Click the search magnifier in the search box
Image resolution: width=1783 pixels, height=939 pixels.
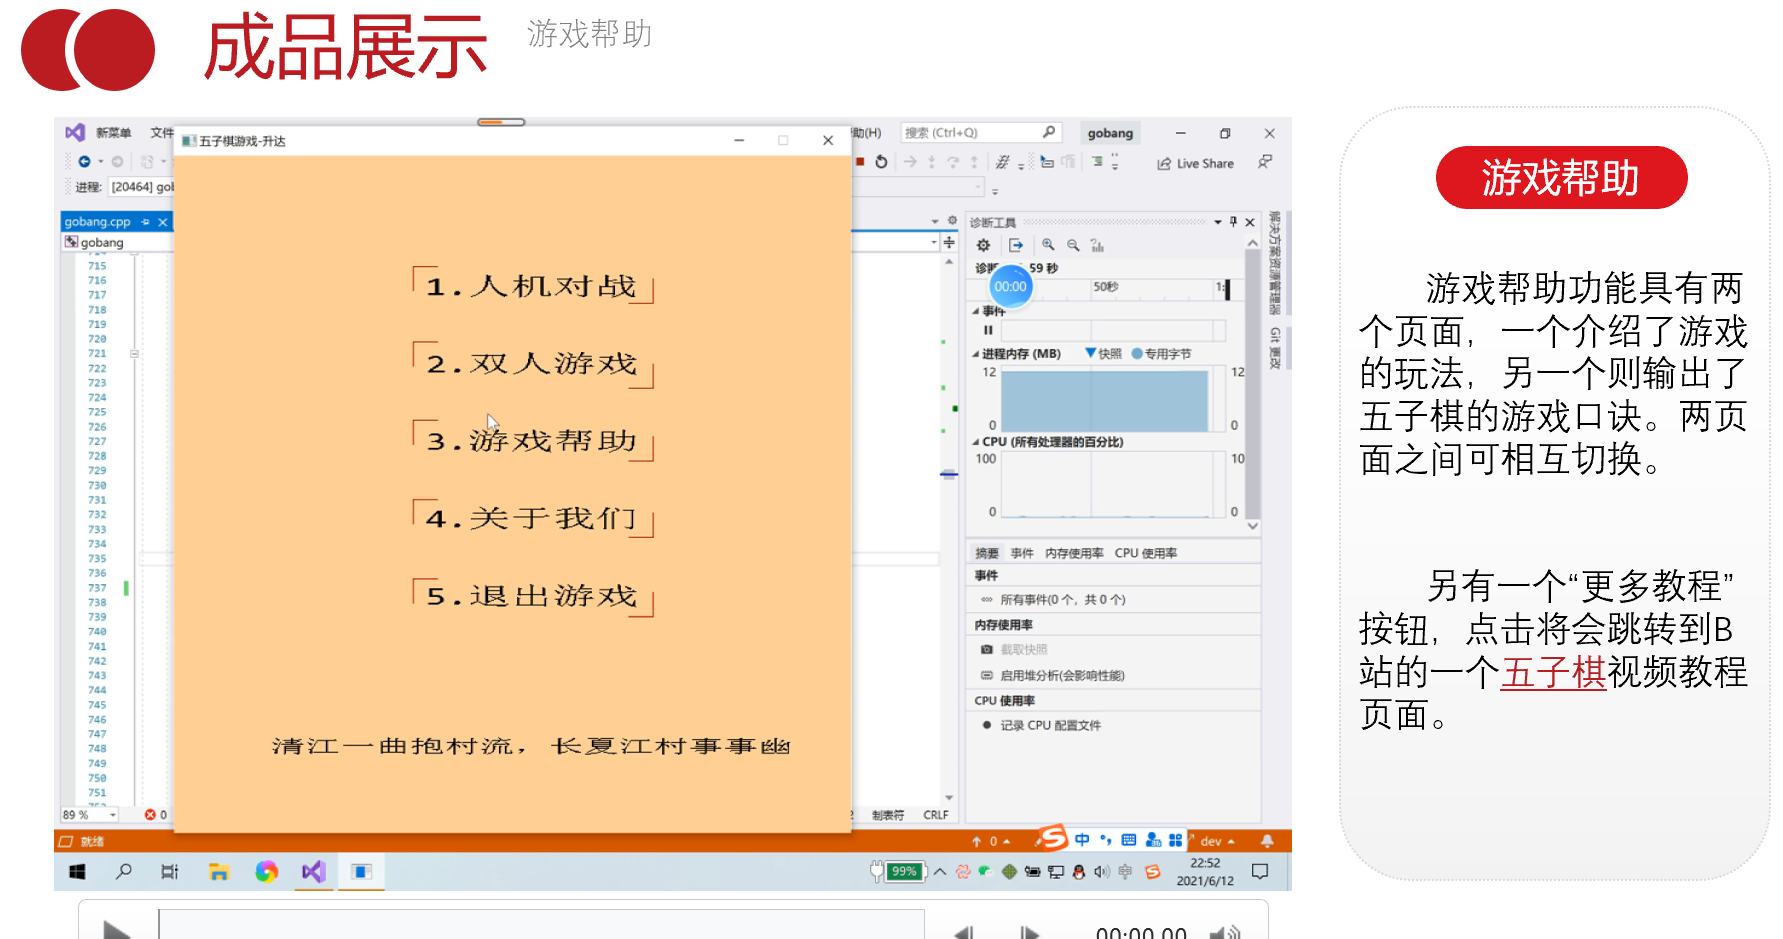click(x=1048, y=131)
